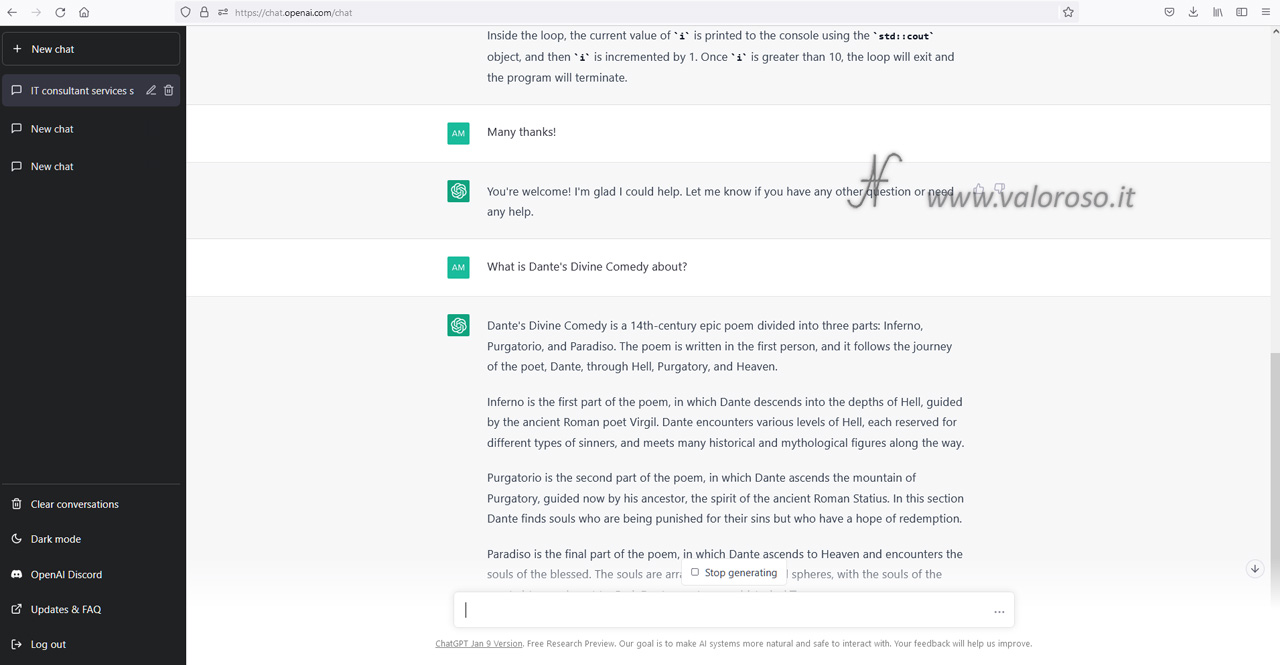Open the IT consultant services conversation
1280x665 pixels.
82,90
